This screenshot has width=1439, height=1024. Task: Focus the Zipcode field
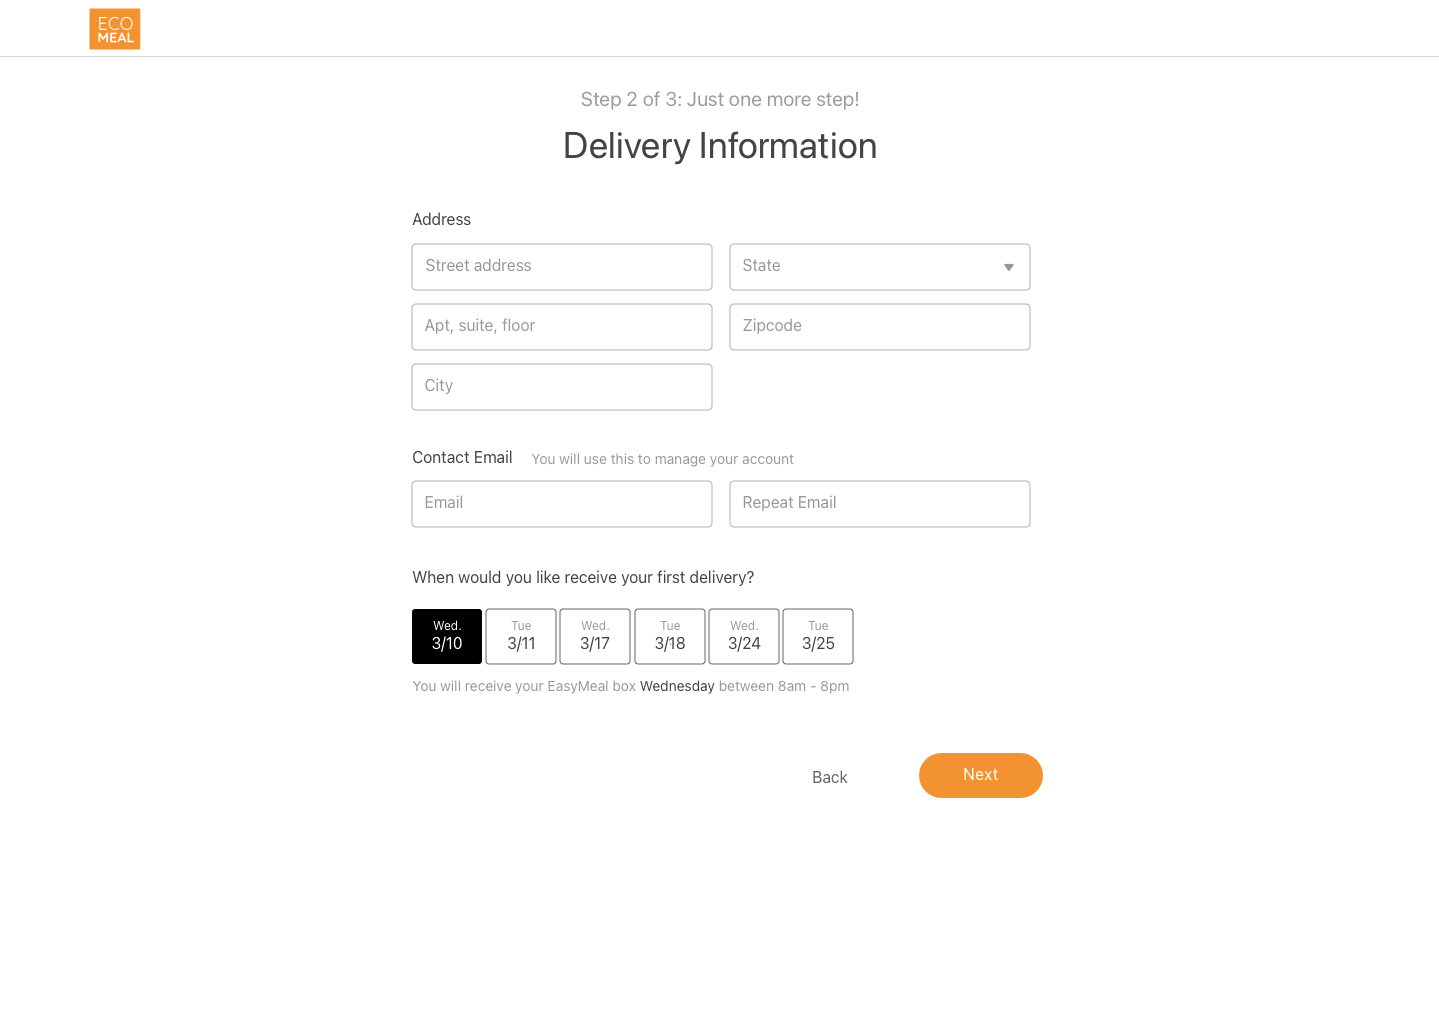[880, 327]
